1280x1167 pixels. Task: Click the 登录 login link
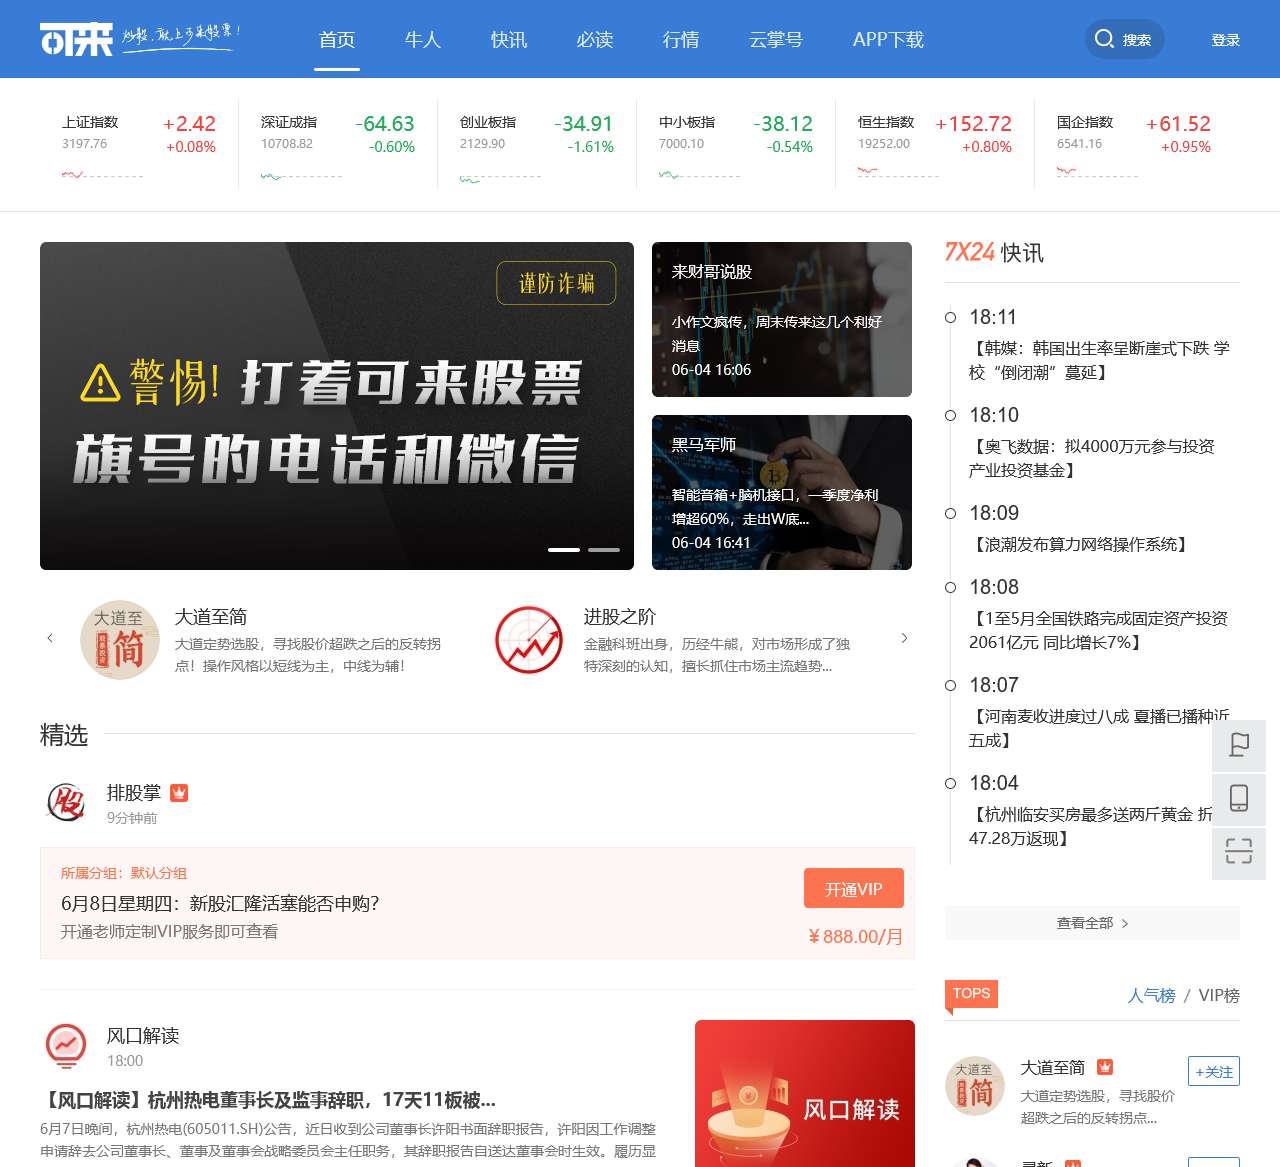click(x=1224, y=41)
